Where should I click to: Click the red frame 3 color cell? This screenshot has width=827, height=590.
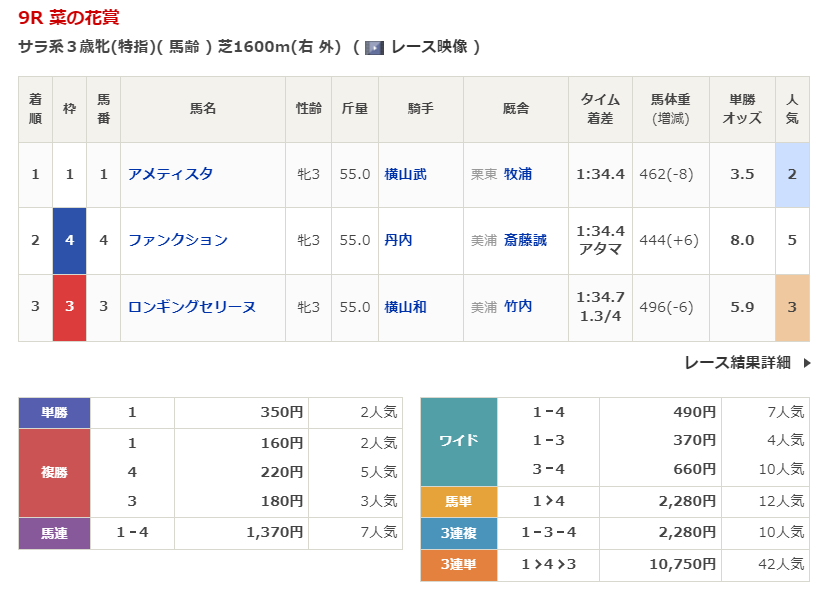[69, 307]
